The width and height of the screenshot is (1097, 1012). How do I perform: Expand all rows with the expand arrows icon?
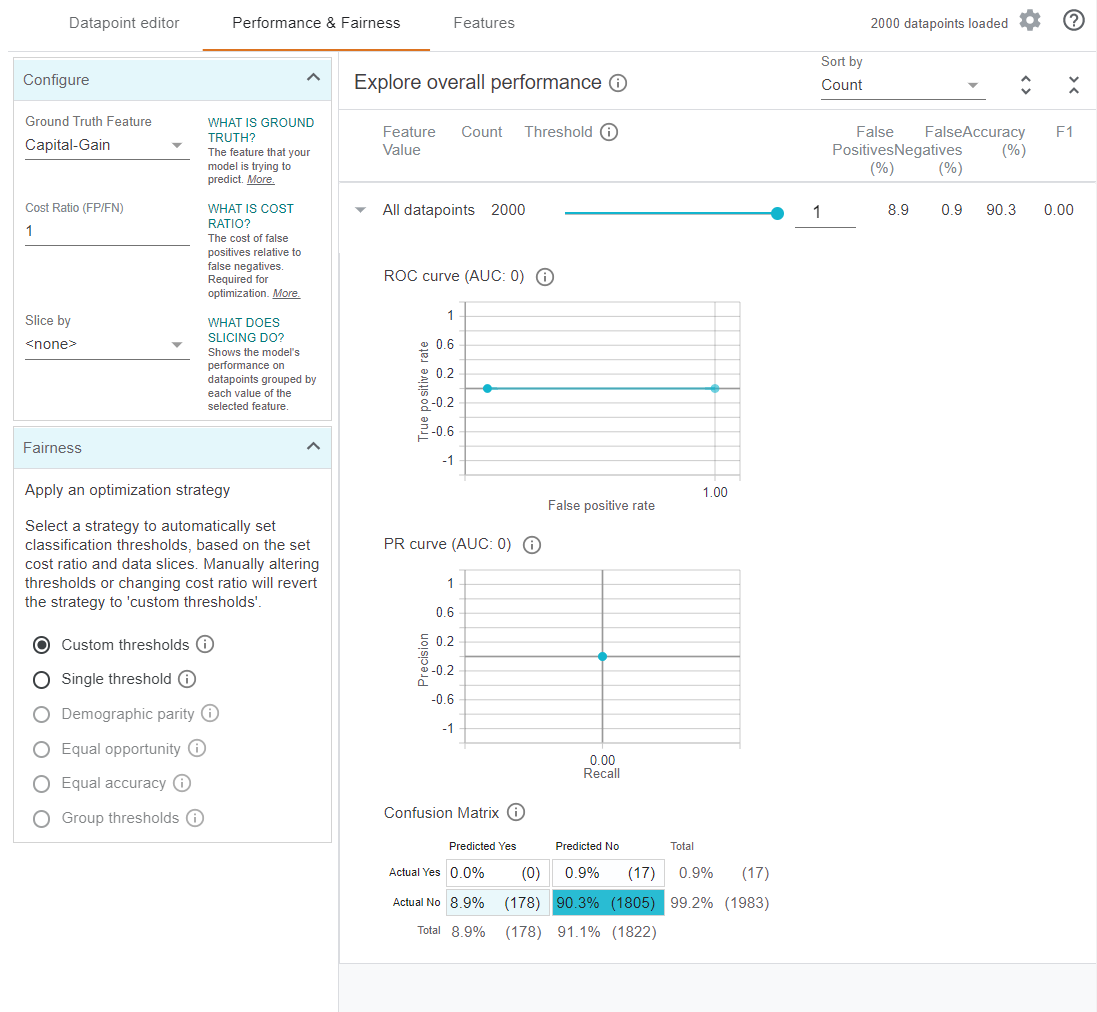(x=1025, y=86)
